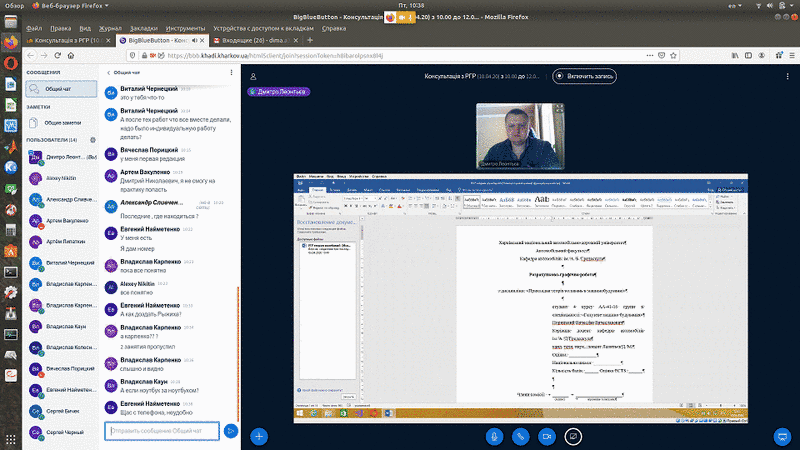Viewport: 800px width, 450px height.
Task: Select user Alexey Nikitin in the users list
Action: coord(62,177)
